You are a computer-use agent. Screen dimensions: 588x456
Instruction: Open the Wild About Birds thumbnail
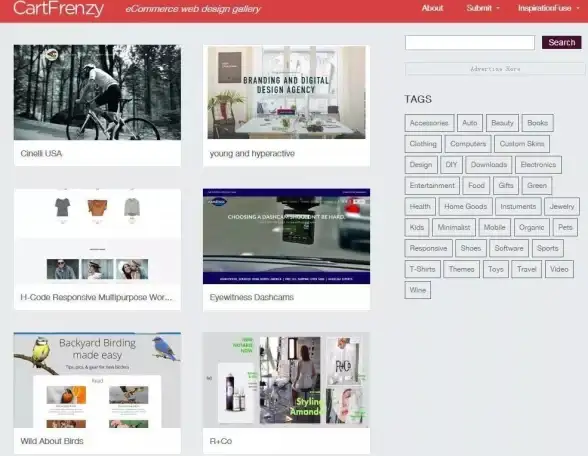click(x=97, y=380)
